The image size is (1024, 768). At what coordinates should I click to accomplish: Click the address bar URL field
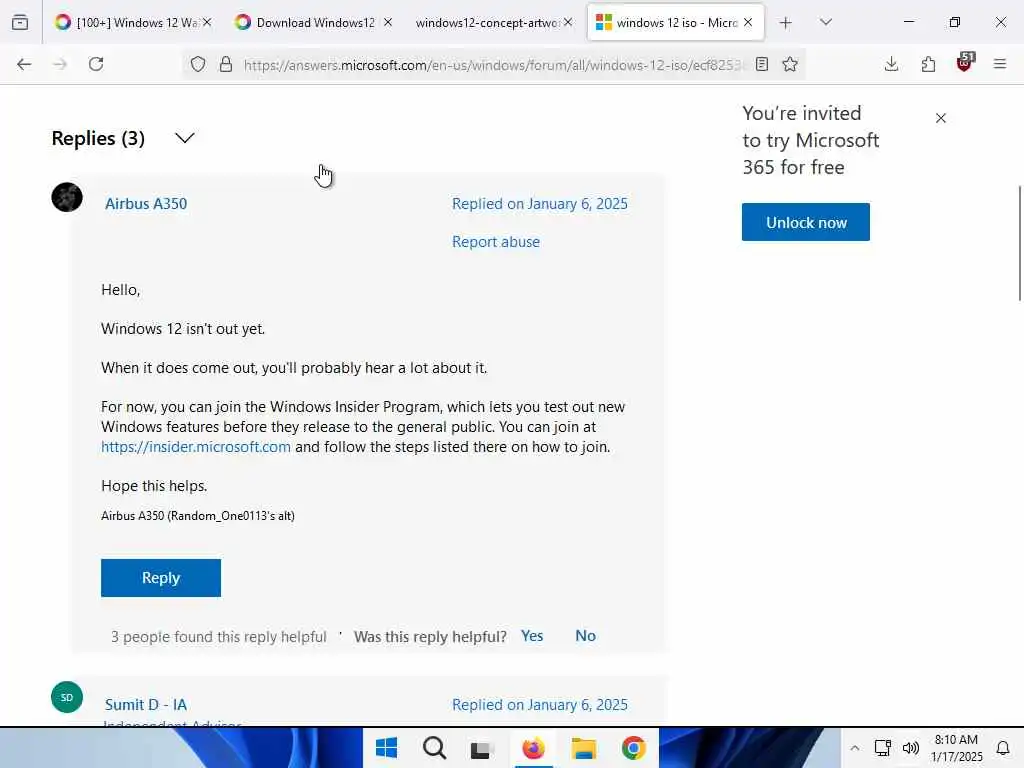tap(493, 65)
